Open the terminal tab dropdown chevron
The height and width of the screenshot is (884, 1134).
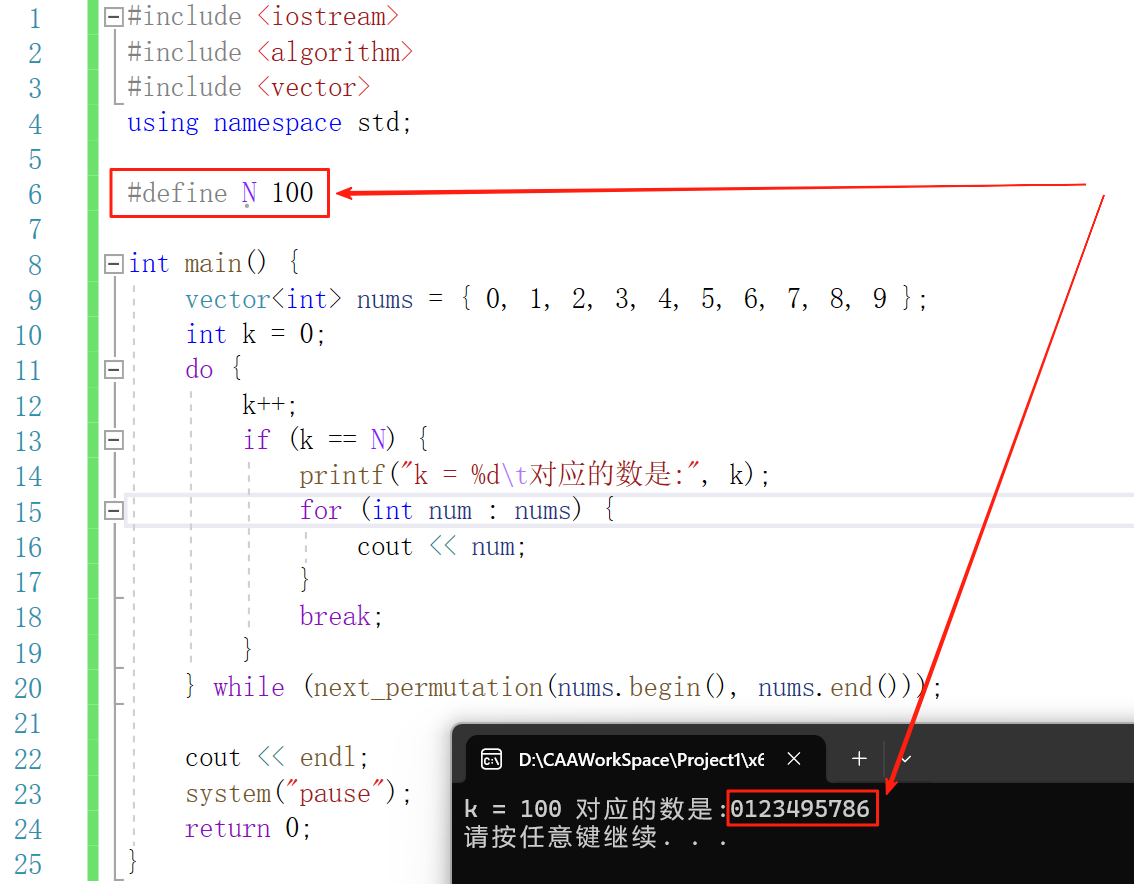tap(906, 759)
